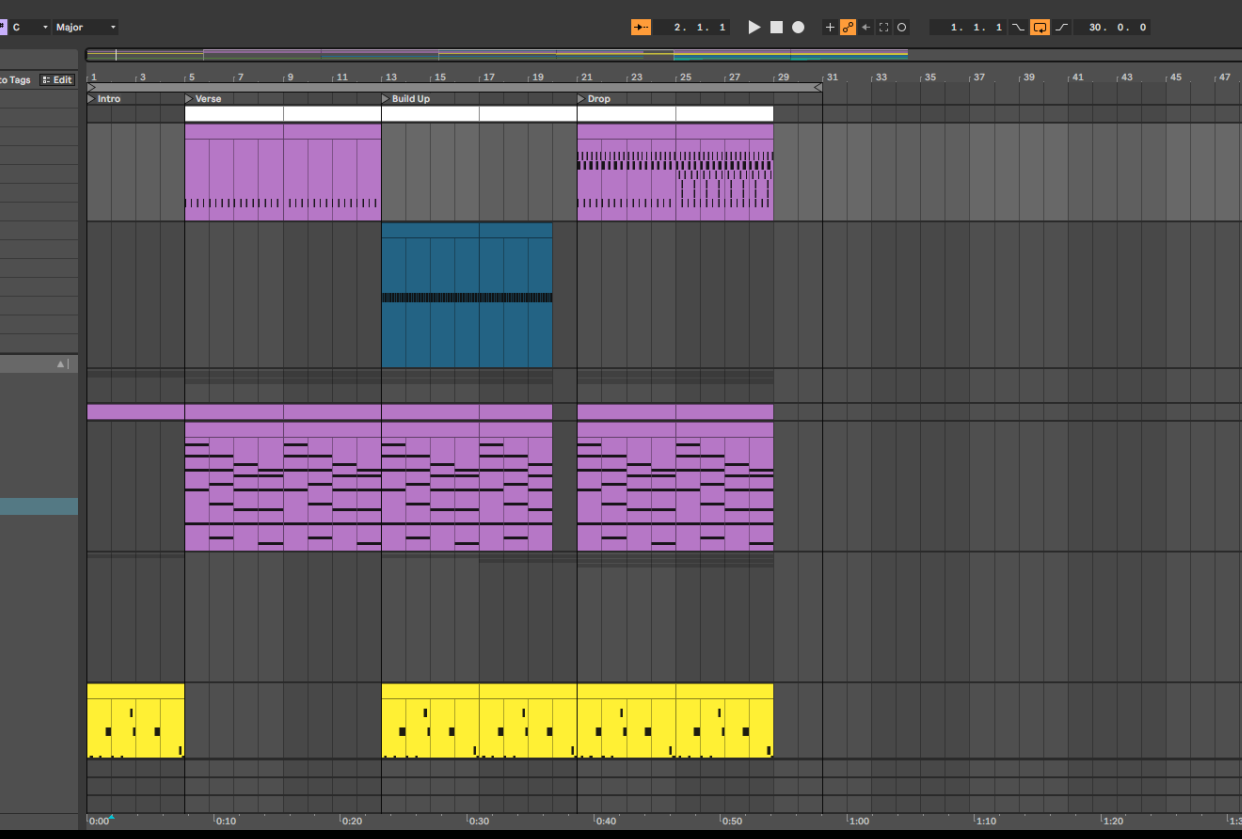1242x839 pixels.
Task: Select the yellow clip under Build Up
Action: coord(479,721)
